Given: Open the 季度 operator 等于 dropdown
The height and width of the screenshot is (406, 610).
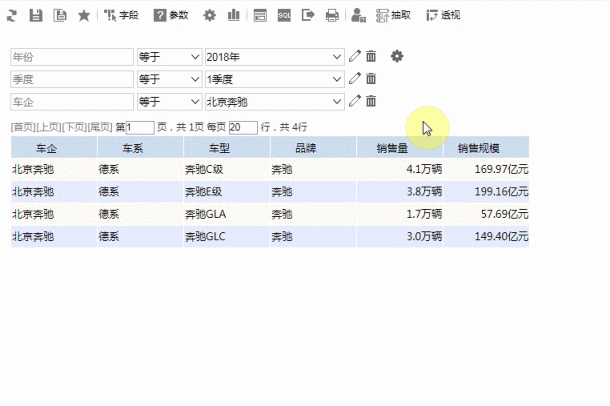Looking at the screenshot, I should [169, 79].
